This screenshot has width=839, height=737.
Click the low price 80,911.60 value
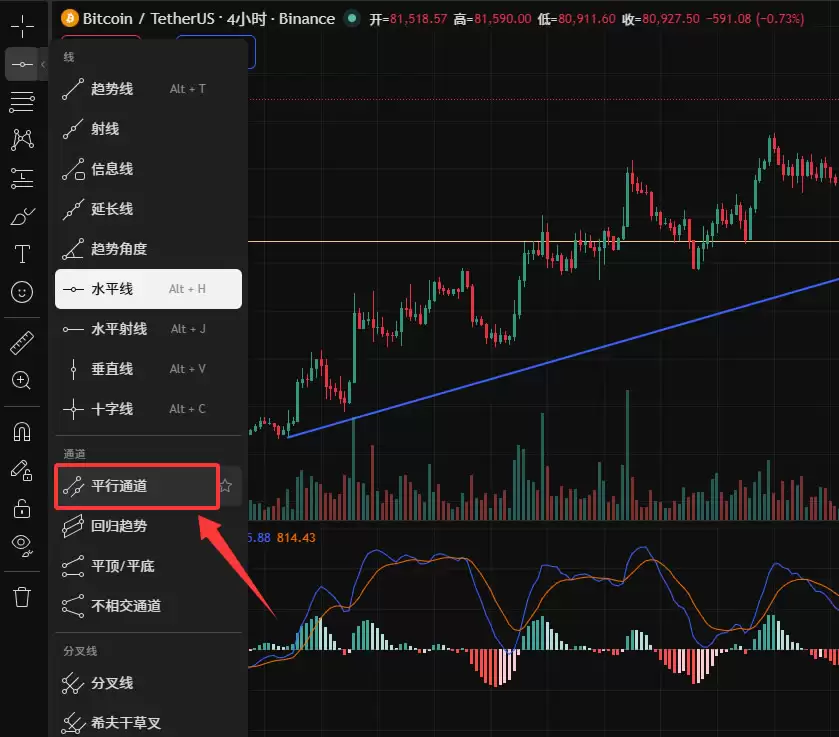click(x=586, y=19)
